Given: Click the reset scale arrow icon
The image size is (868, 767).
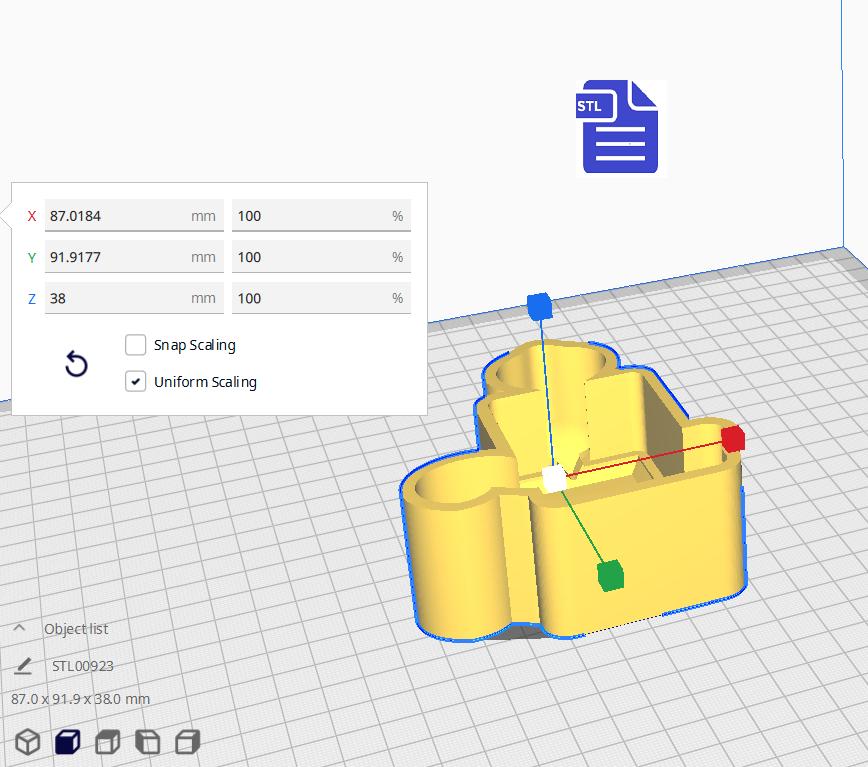Looking at the screenshot, I should (x=76, y=364).
